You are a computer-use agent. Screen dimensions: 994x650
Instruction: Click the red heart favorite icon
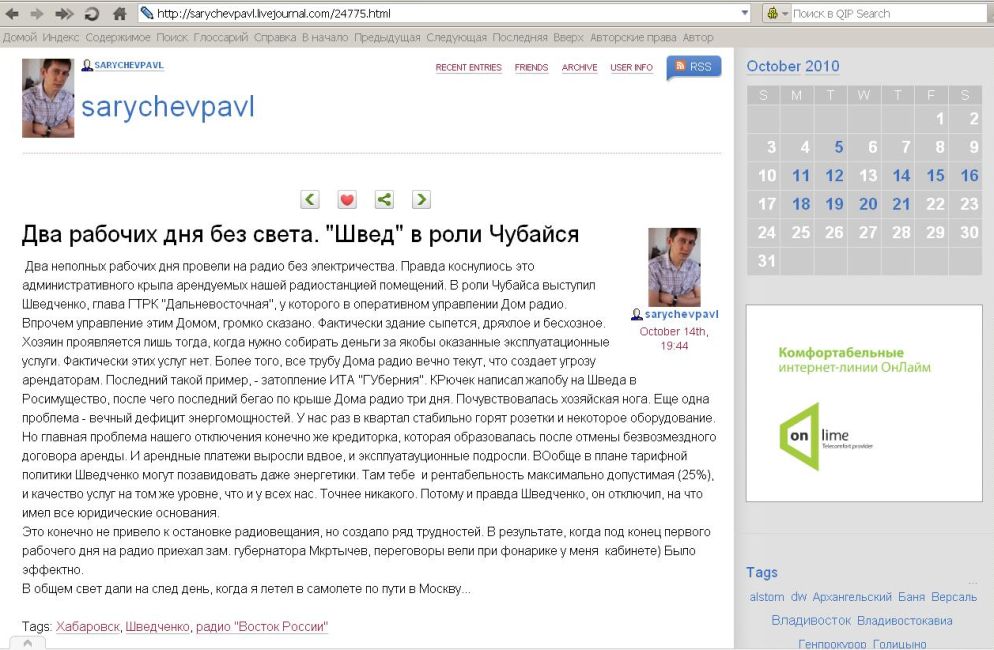pos(347,199)
